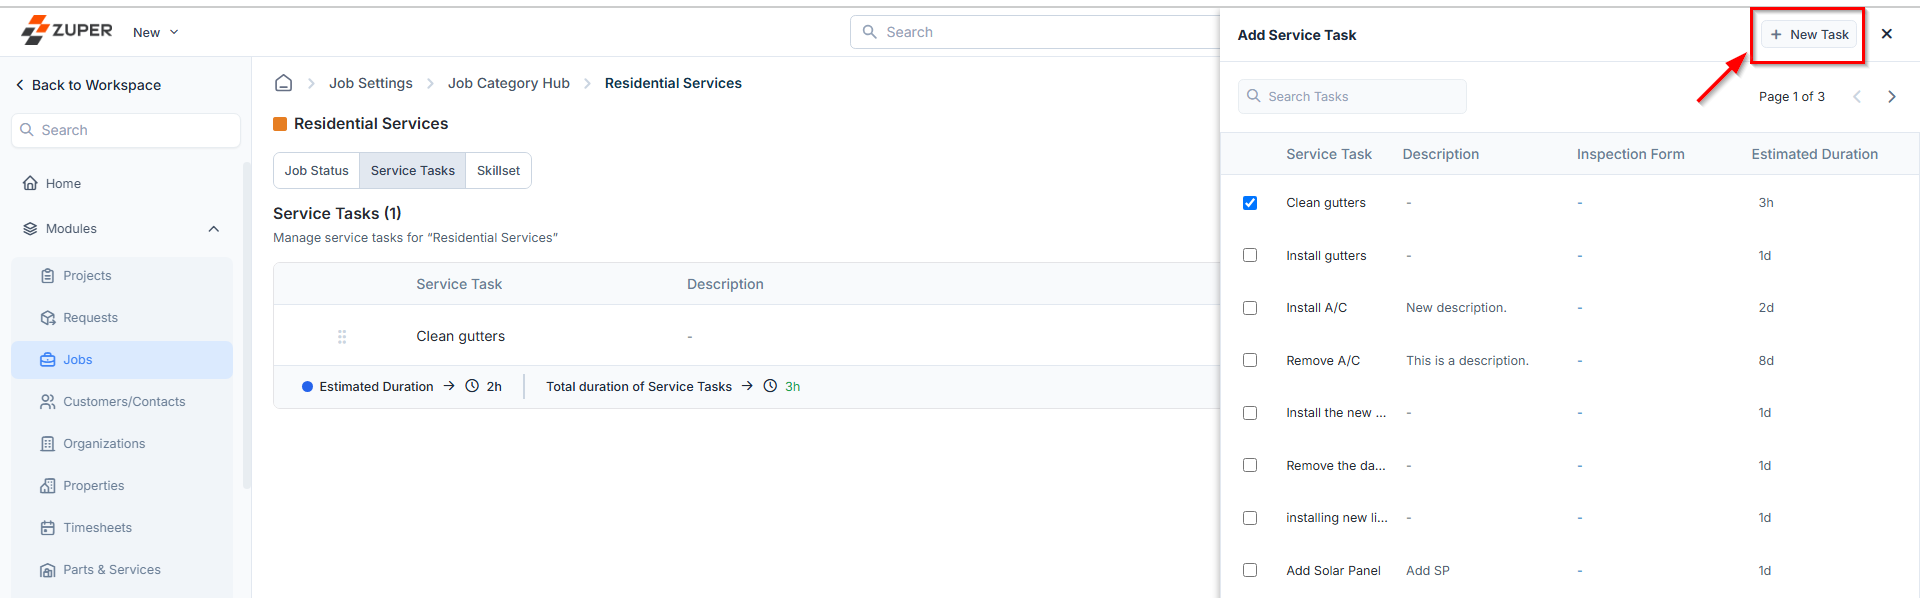The width and height of the screenshot is (1920, 598).
Task: Click the Estimated Duration column header
Action: (1814, 154)
